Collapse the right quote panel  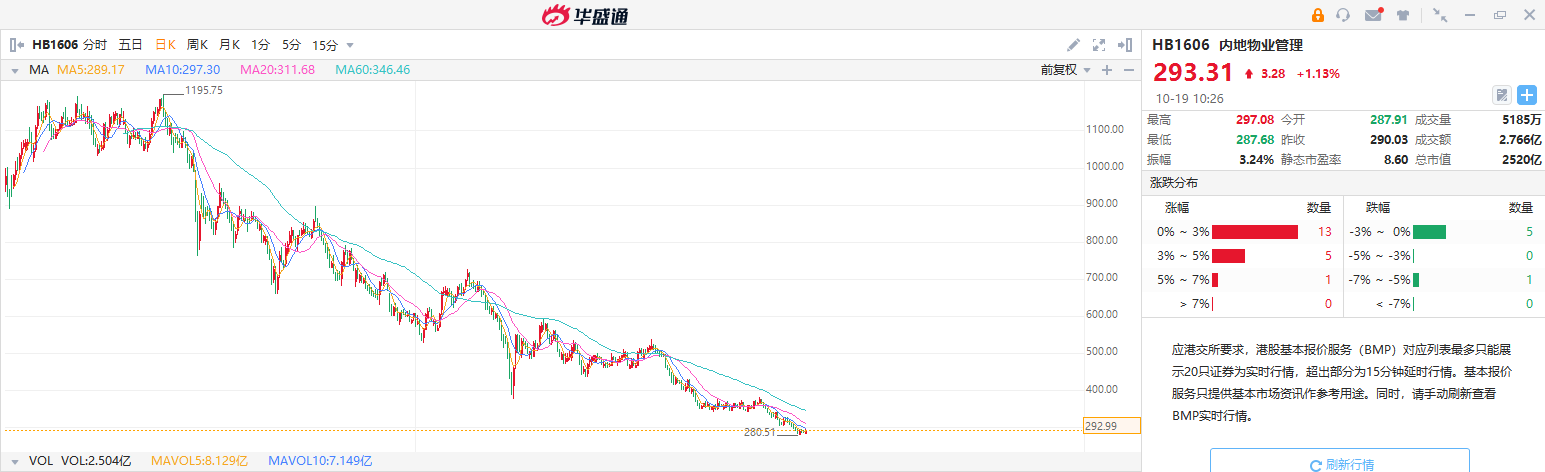click(x=1126, y=45)
